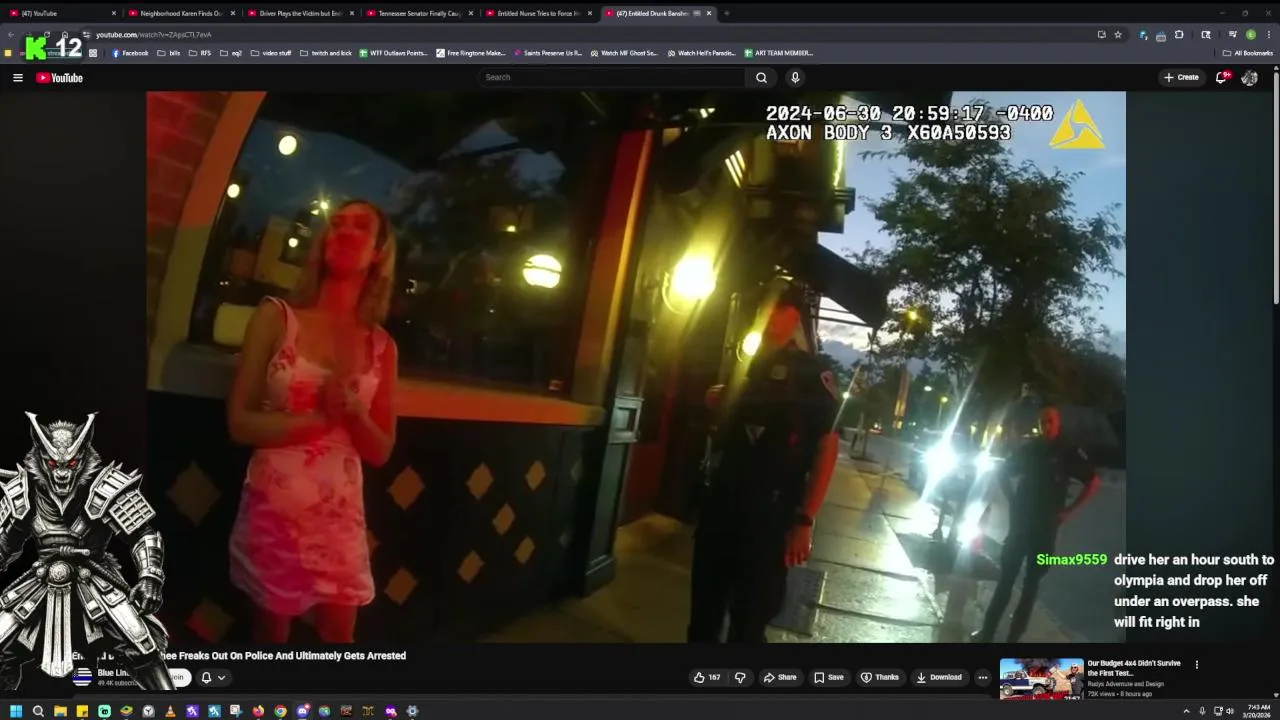The height and width of the screenshot is (720, 1280).
Task: Open WTF Outlaws Points bookmark
Action: pos(394,53)
